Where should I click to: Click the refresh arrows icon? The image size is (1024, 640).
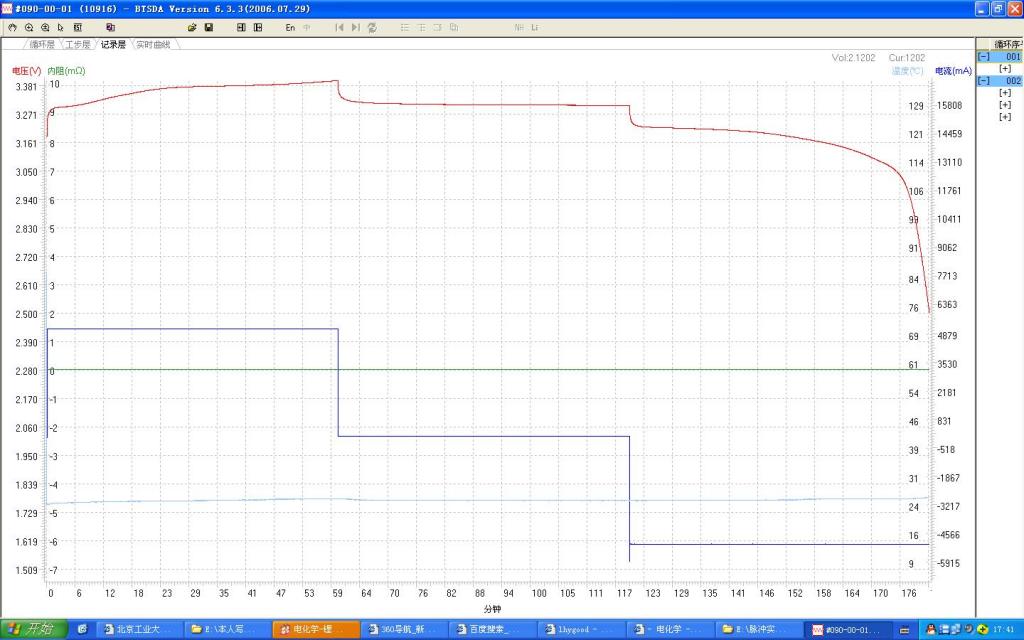372,27
